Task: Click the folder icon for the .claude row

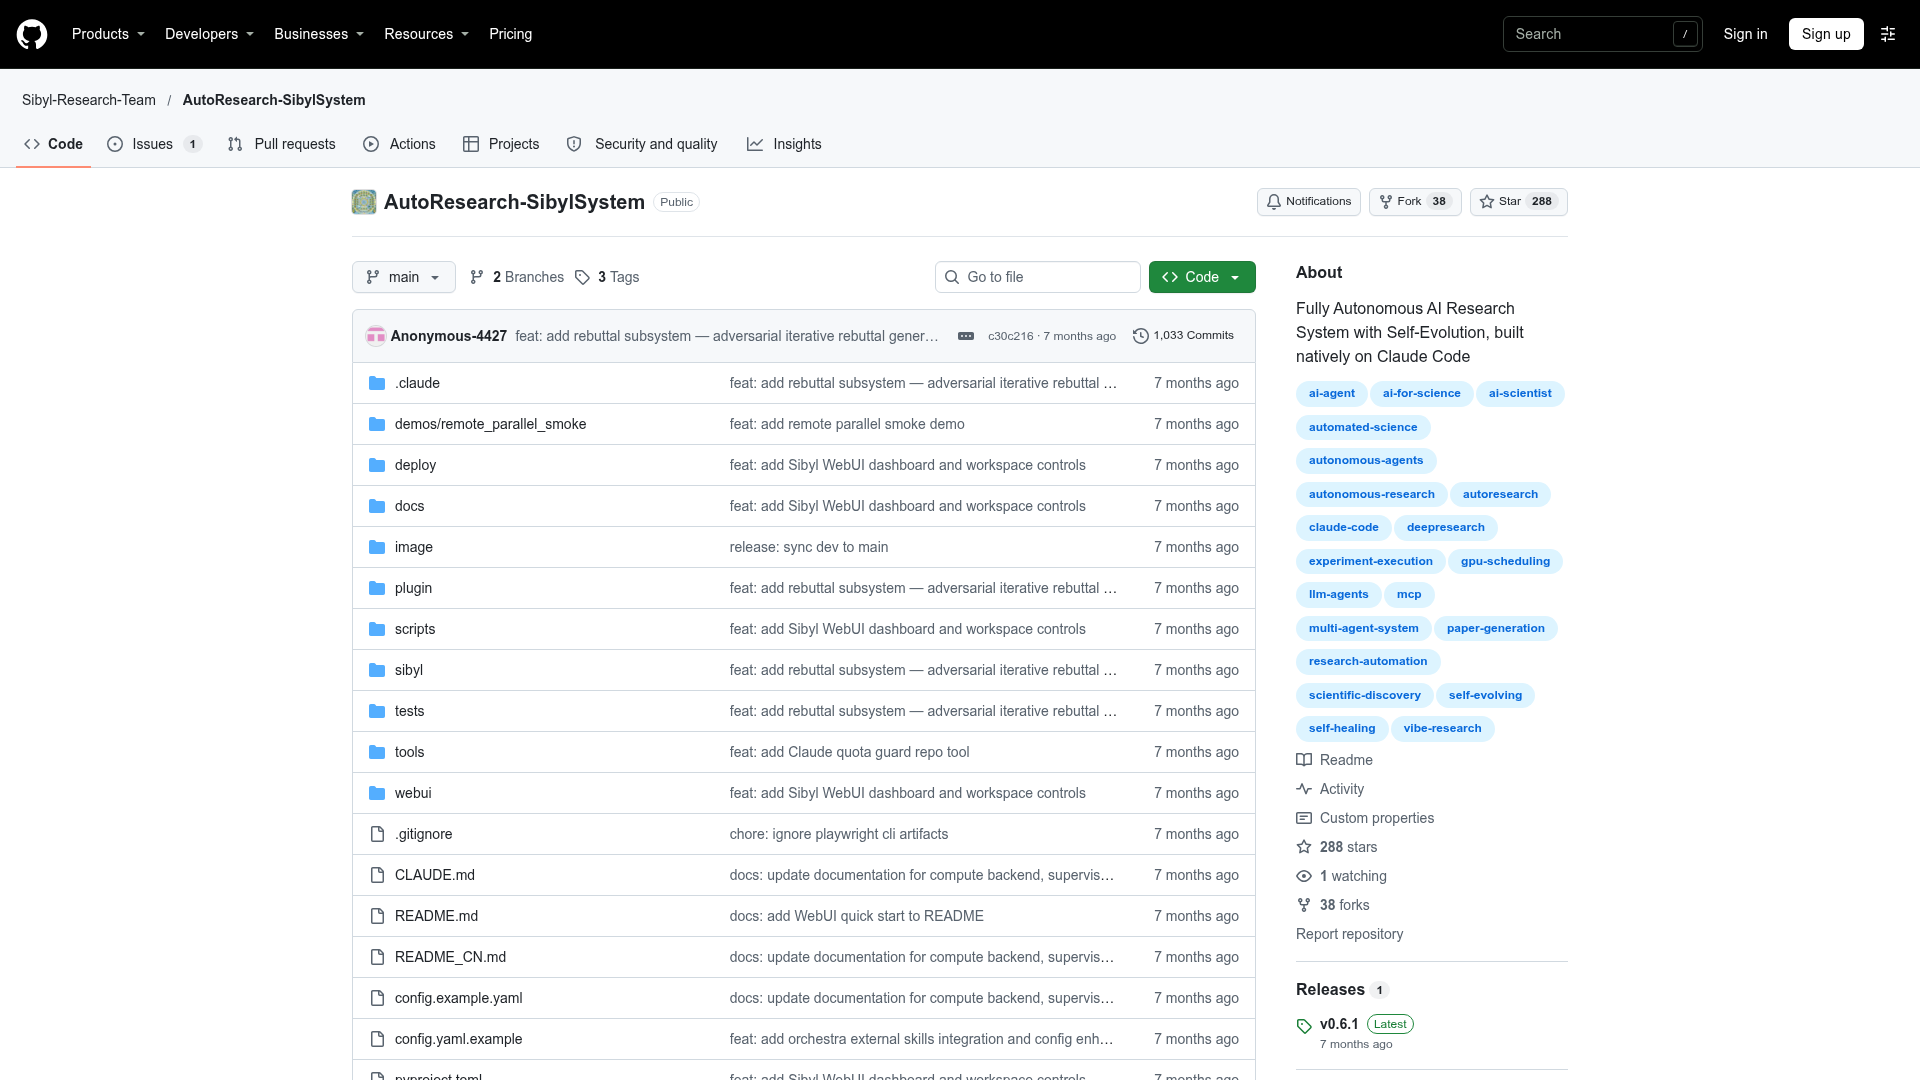Action: pyautogui.click(x=377, y=383)
